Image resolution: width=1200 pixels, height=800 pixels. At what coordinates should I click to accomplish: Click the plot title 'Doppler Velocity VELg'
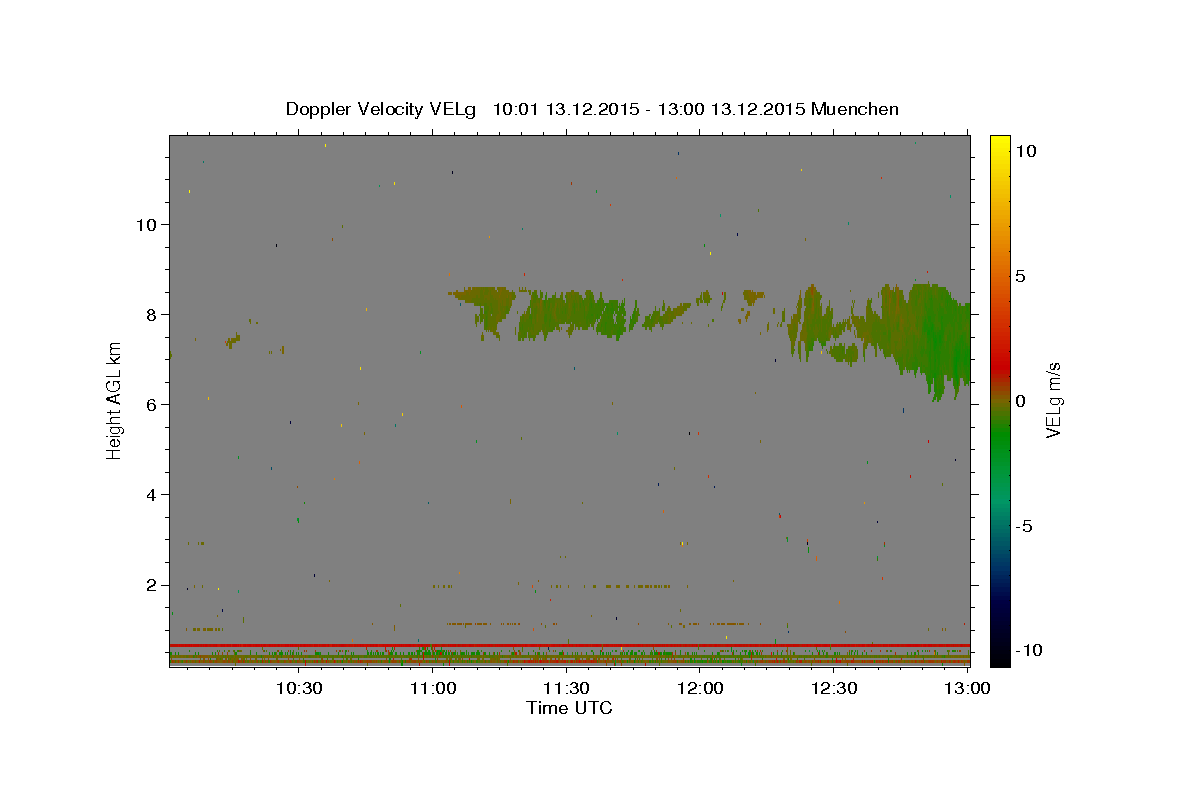click(x=382, y=109)
